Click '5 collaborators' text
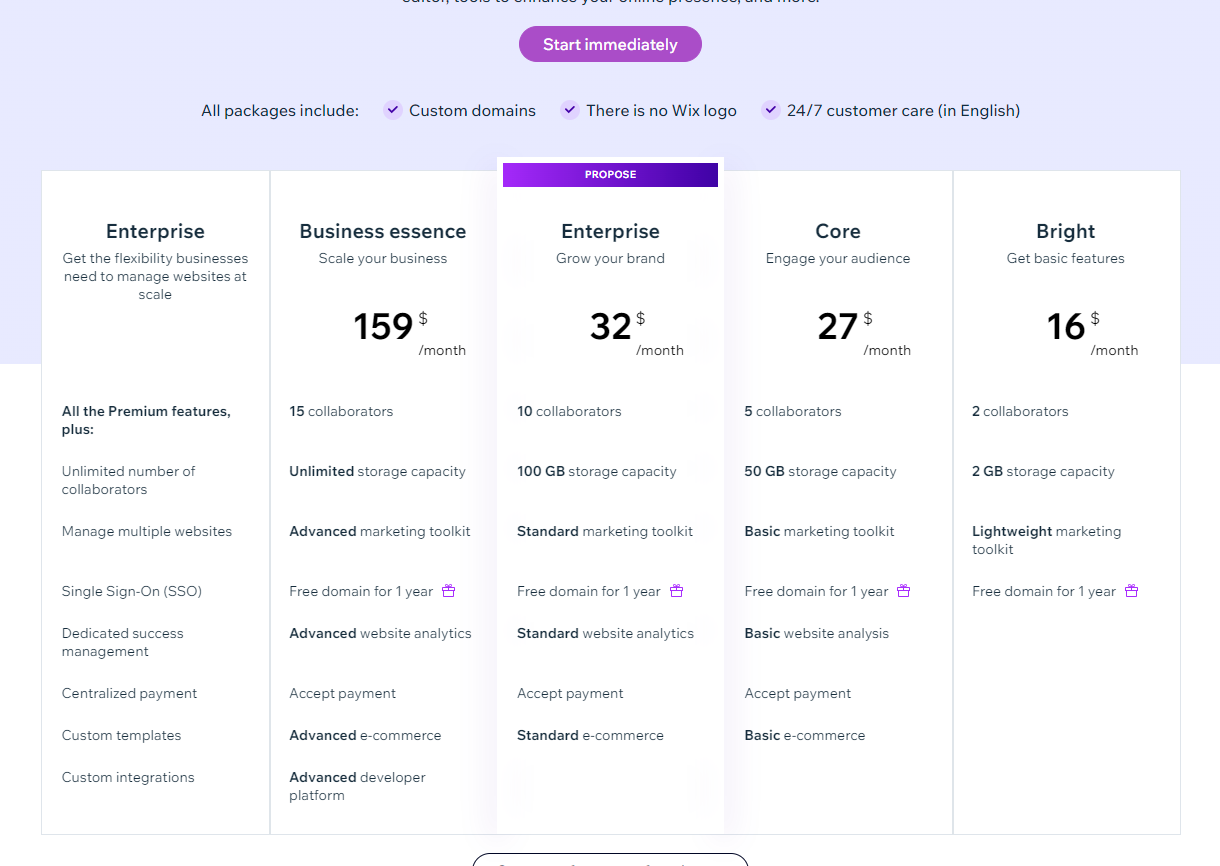This screenshot has height=866, width=1220. point(793,411)
